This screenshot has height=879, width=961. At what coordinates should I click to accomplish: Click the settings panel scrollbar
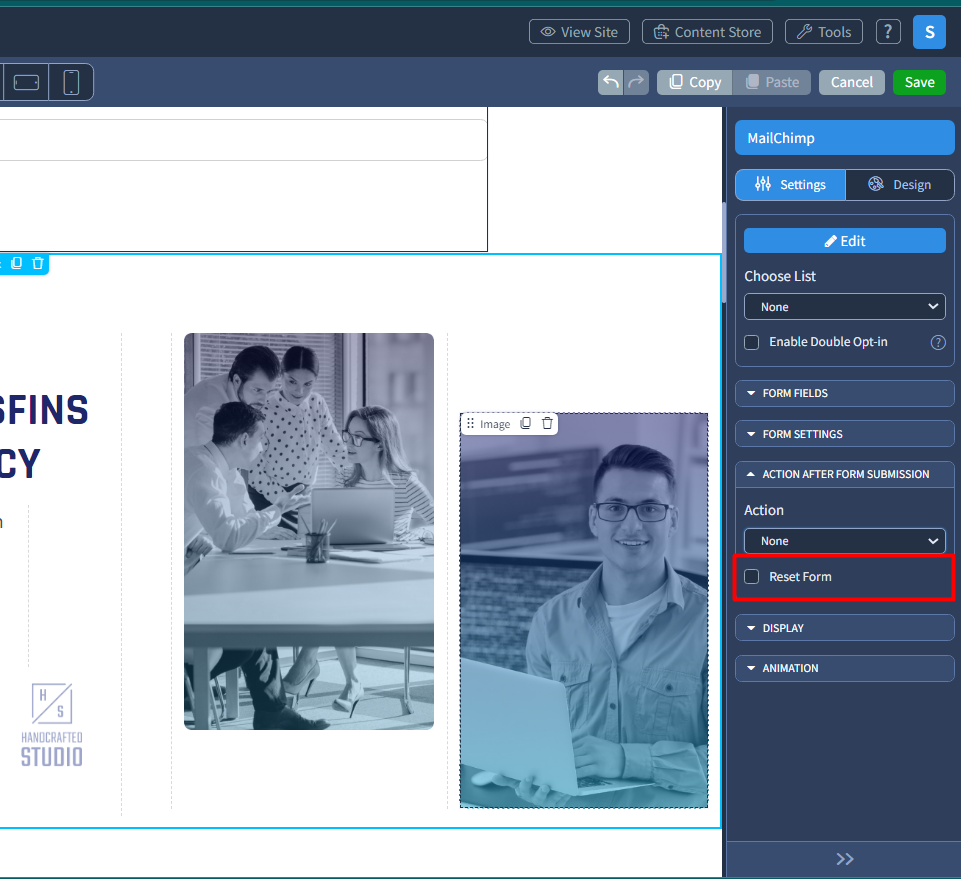click(724, 253)
